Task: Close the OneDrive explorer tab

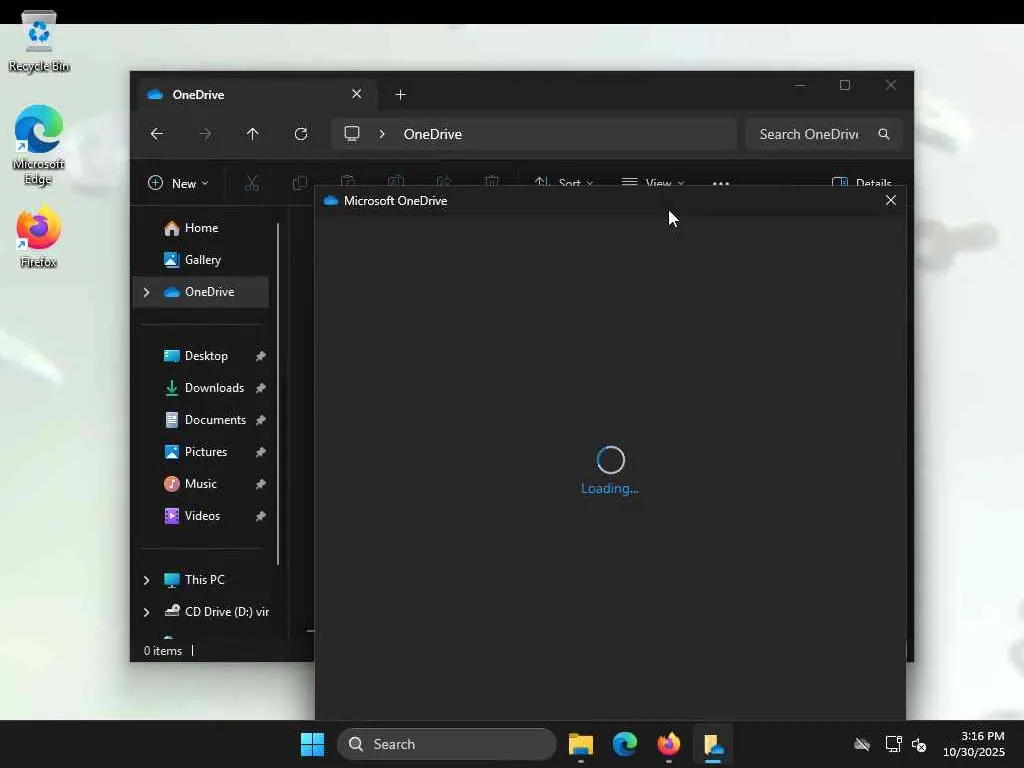Action: coord(357,94)
